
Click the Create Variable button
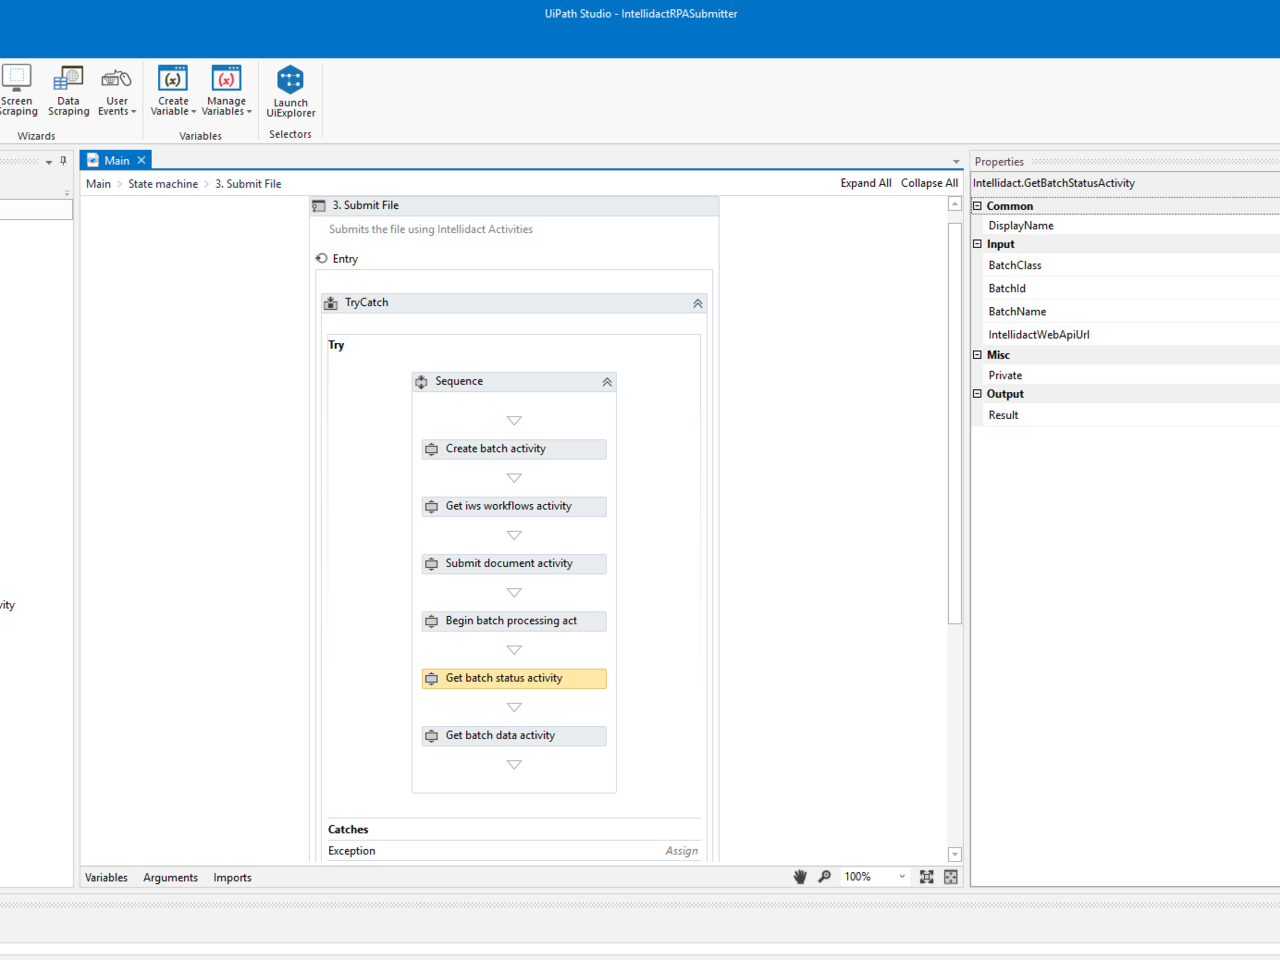pos(173,91)
